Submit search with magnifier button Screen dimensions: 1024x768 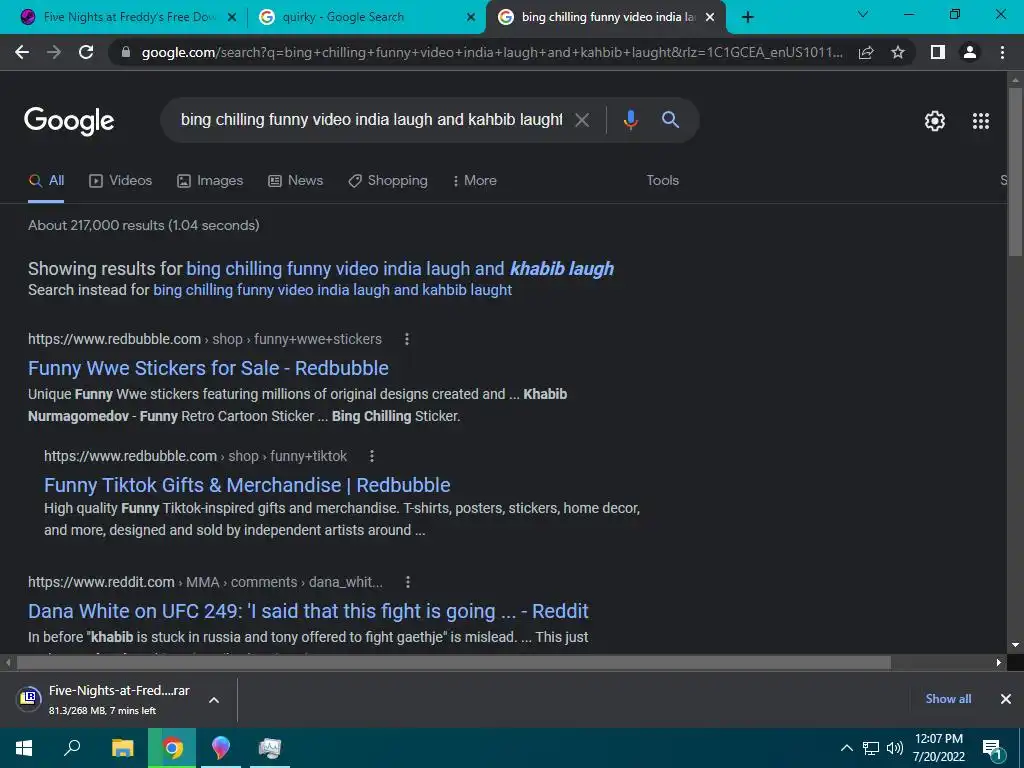[x=671, y=120]
